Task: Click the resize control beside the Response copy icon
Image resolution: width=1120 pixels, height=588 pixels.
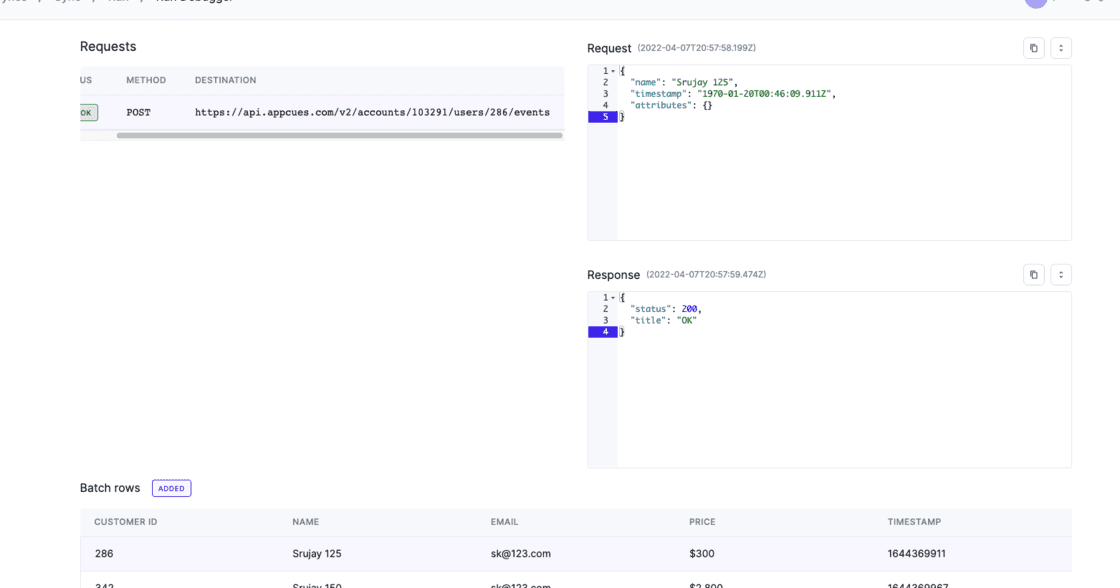Action: 1060,273
